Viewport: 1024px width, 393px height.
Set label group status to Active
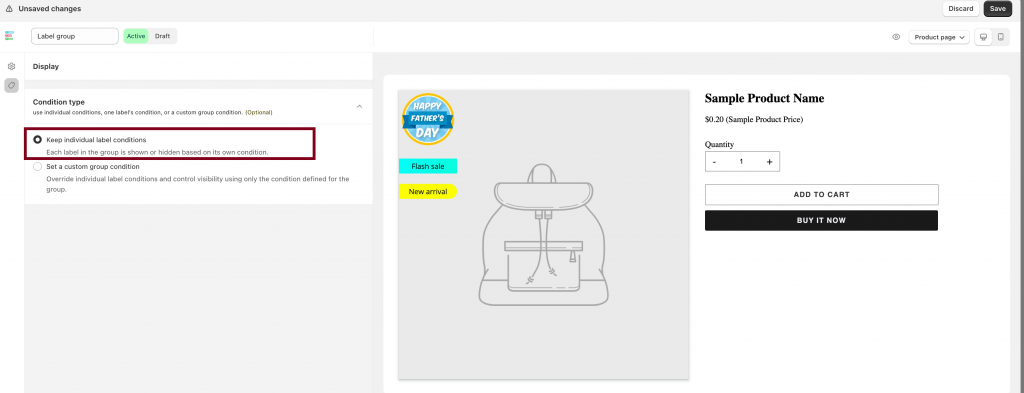(136, 36)
